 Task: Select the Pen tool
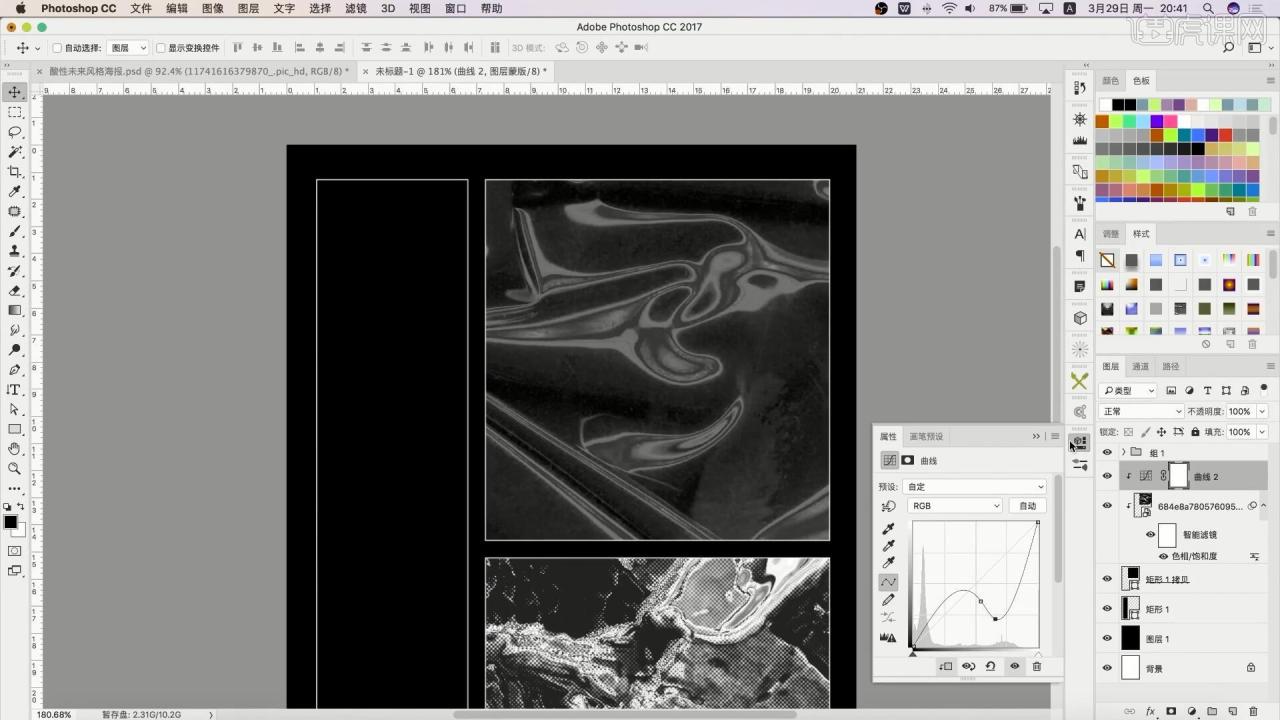pyautogui.click(x=15, y=369)
